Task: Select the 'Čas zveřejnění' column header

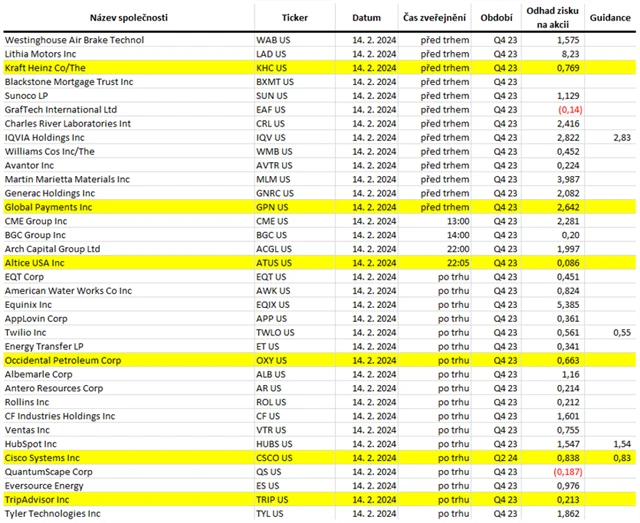Action: tap(432, 18)
